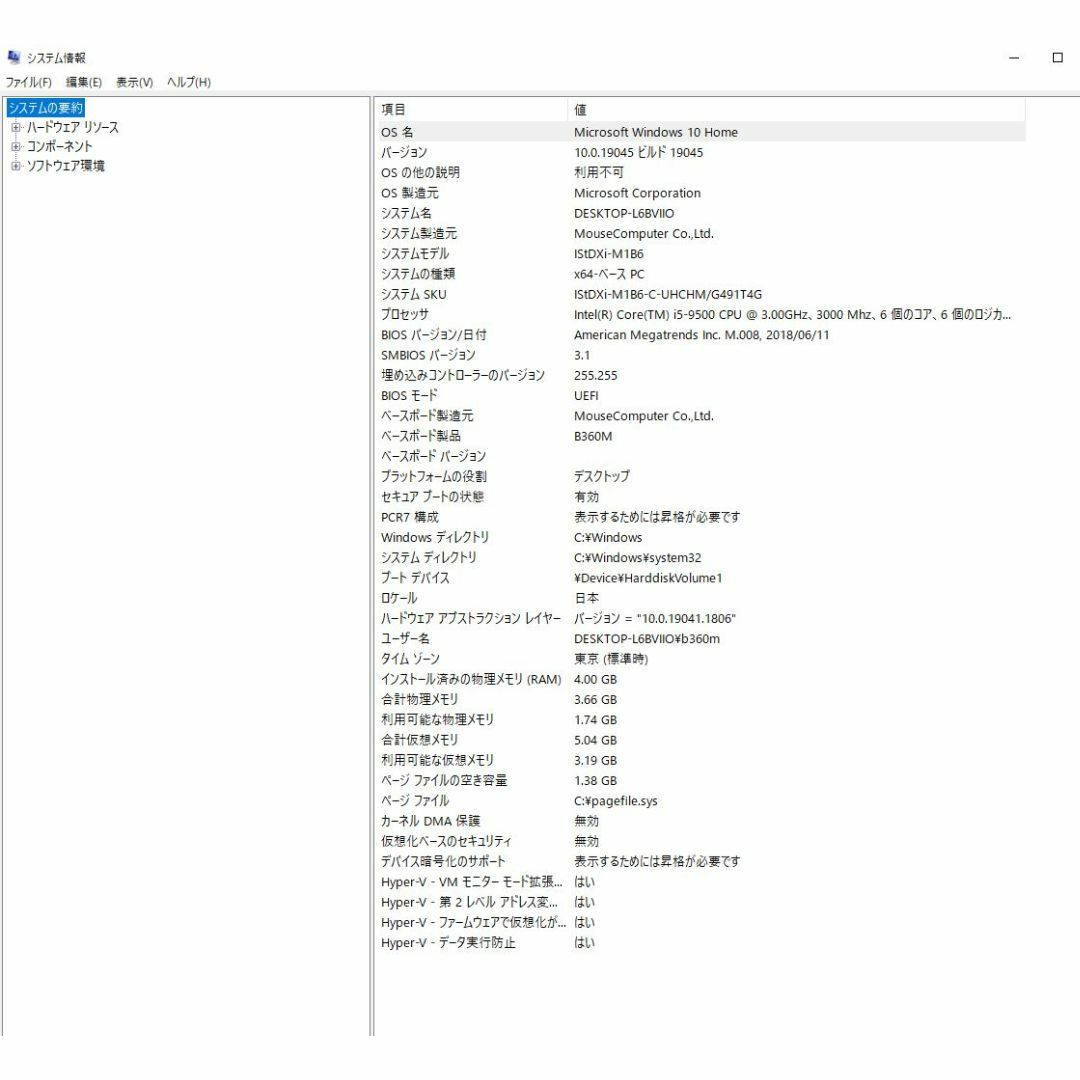Image resolution: width=1080 pixels, height=1080 pixels.
Task: Select the カーネル DMA 保護 row
Action: click(x=701, y=821)
